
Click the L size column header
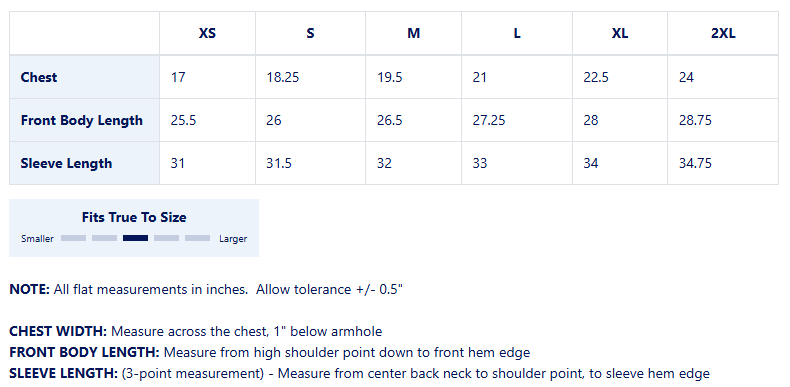tap(517, 33)
